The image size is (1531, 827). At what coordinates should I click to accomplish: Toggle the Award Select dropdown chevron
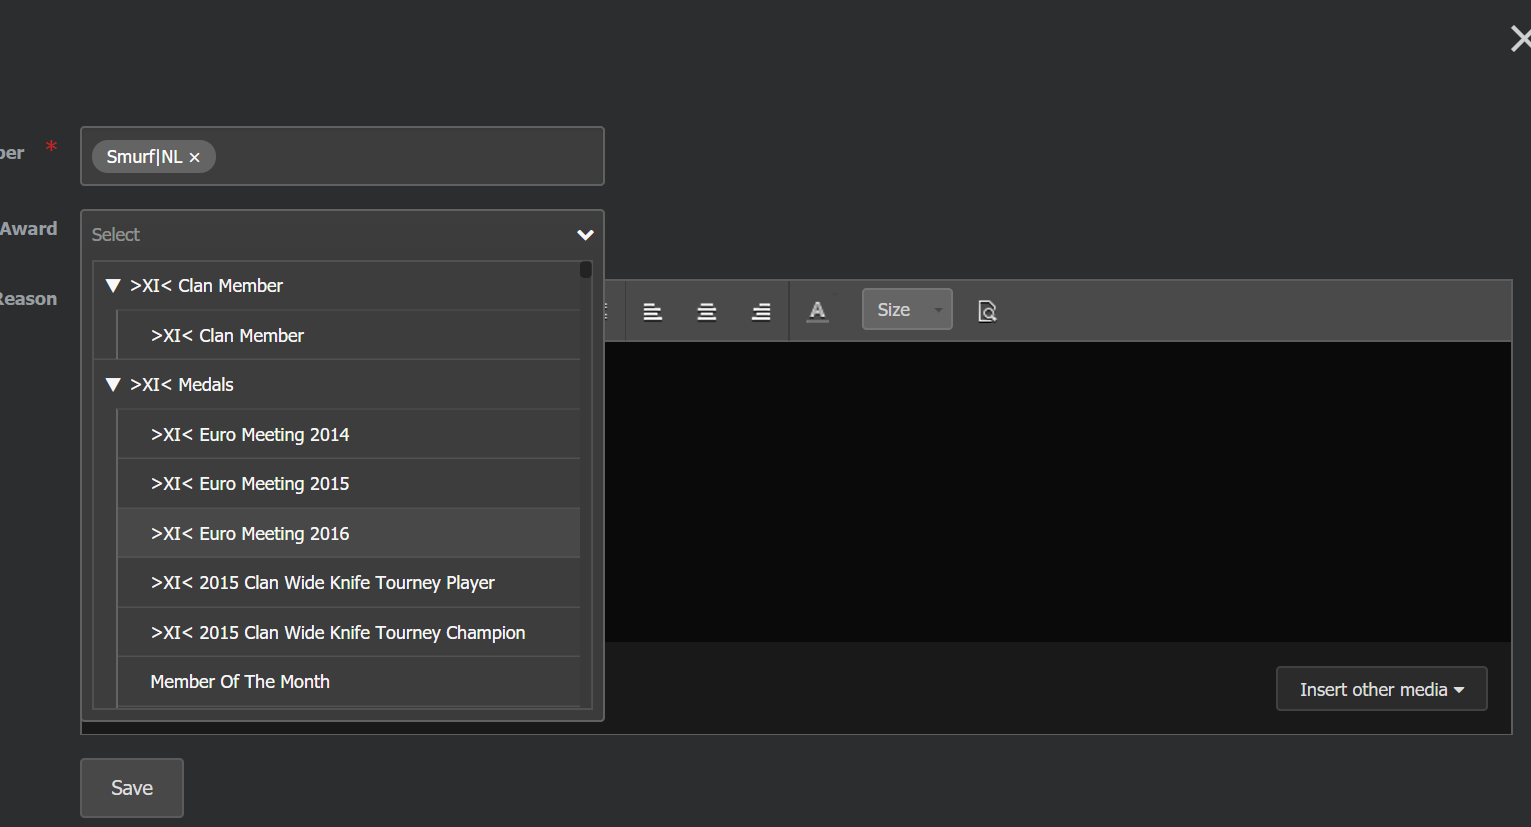pyautogui.click(x=585, y=235)
